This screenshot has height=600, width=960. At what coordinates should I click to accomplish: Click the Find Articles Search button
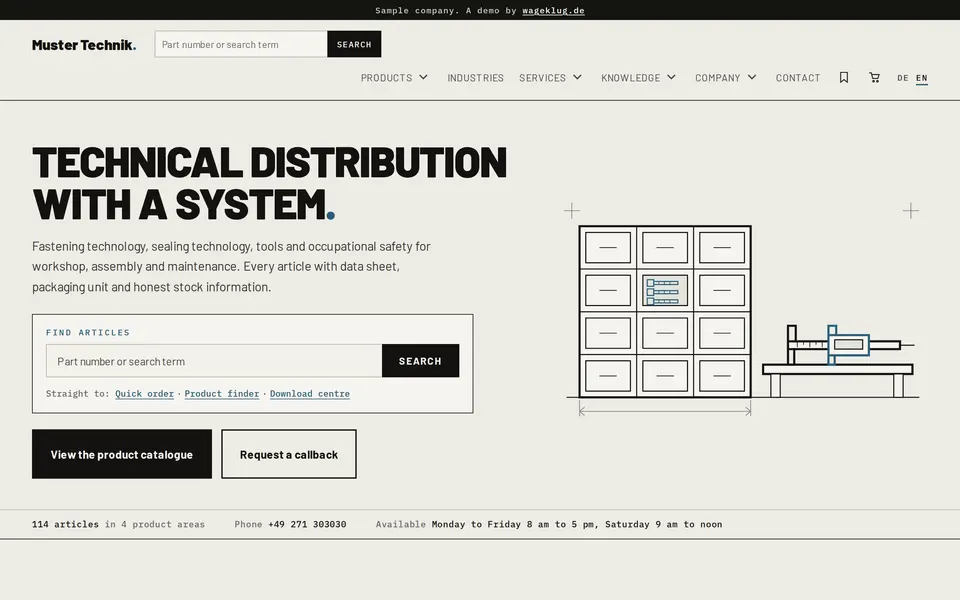(x=420, y=361)
